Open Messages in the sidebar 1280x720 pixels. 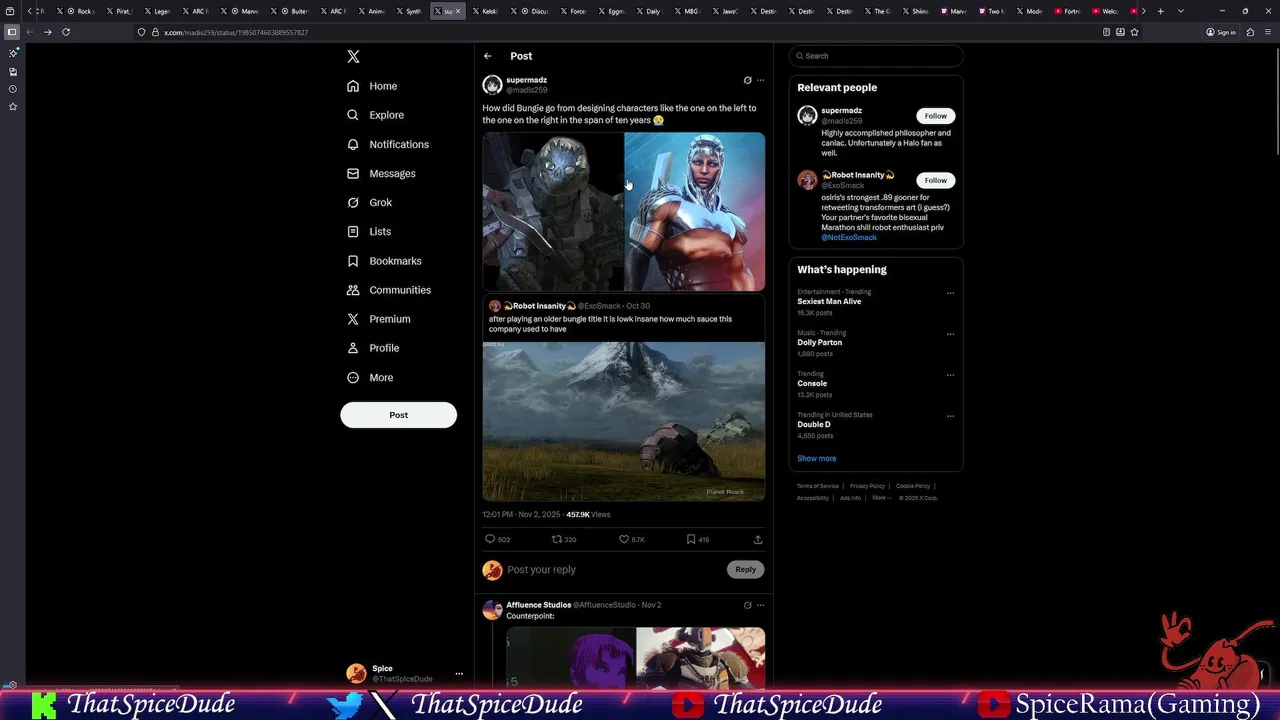381,173
